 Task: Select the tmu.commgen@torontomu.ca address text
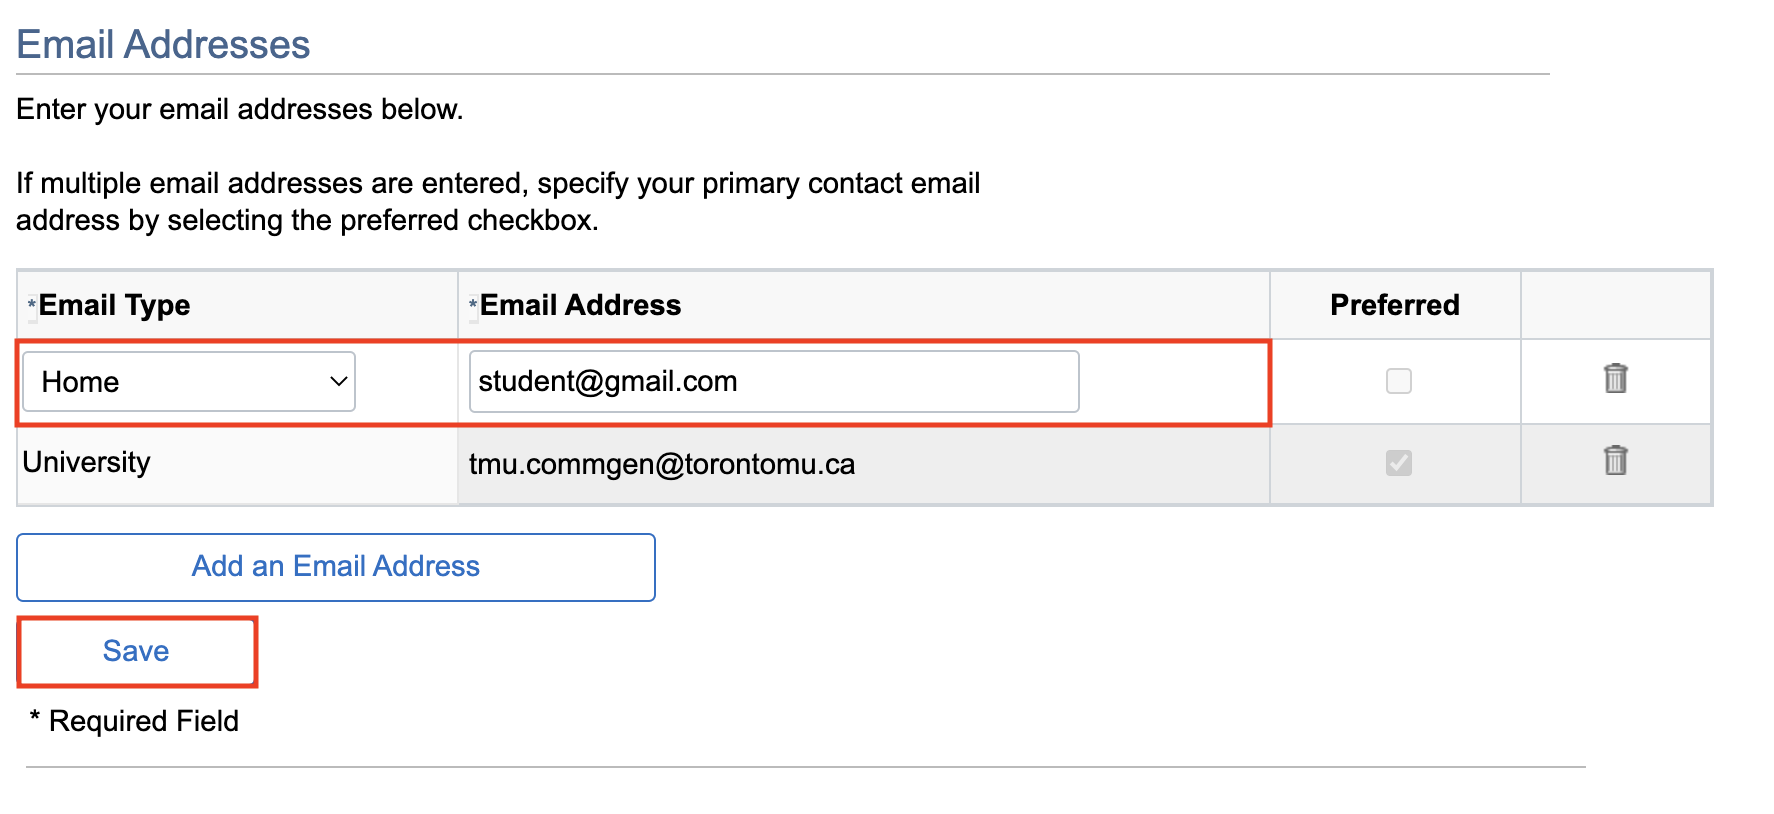pyautogui.click(x=661, y=464)
